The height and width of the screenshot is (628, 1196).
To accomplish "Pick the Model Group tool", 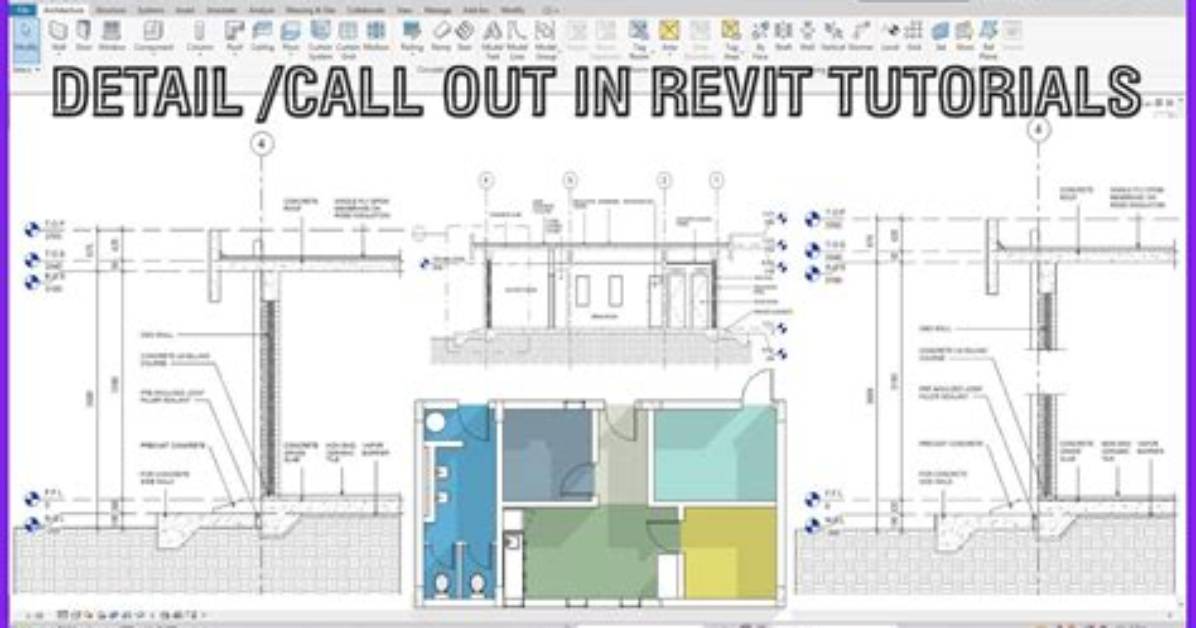I will point(545,38).
